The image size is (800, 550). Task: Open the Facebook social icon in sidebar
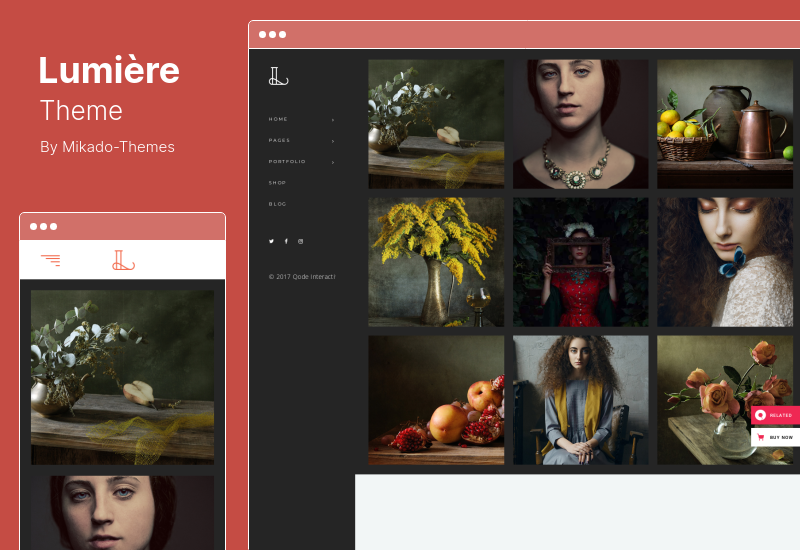[x=286, y=241]
